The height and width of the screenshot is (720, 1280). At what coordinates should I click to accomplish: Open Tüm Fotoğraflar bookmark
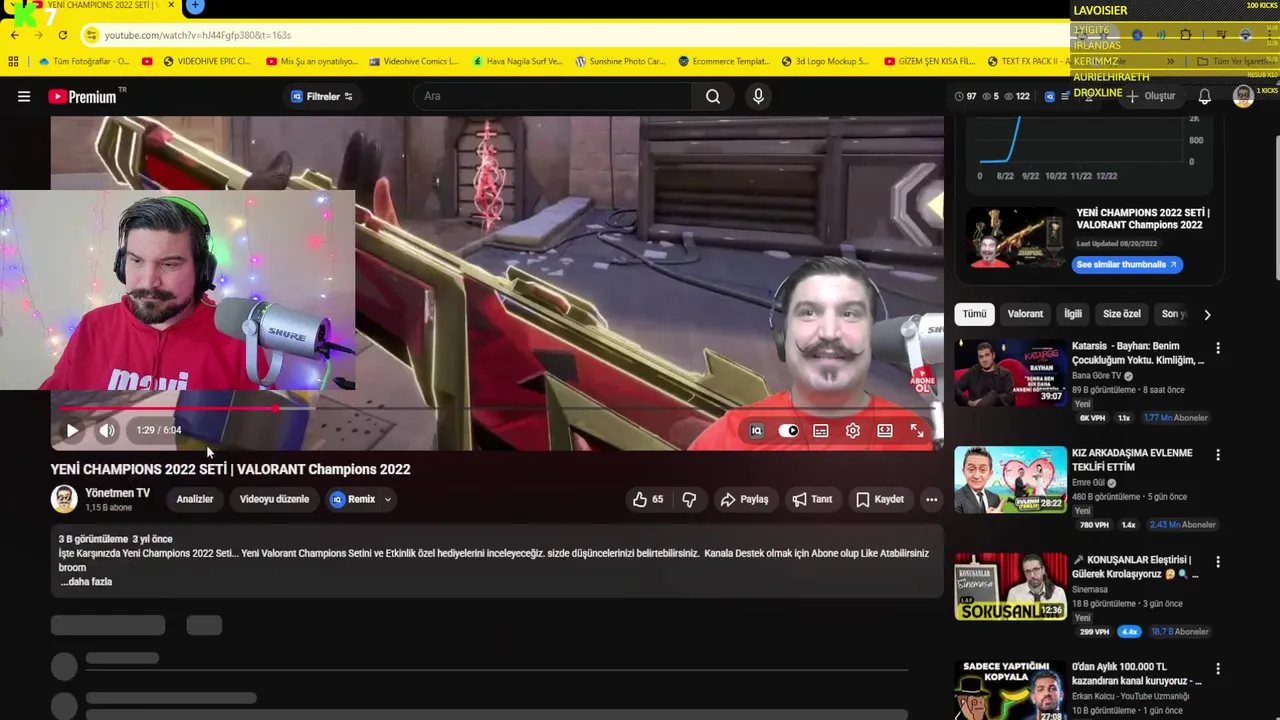(84, 61)
